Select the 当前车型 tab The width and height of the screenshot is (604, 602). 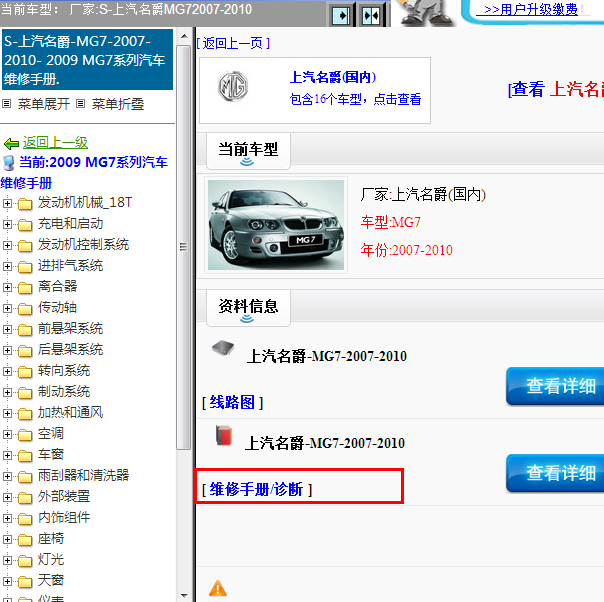click(248, 151)
